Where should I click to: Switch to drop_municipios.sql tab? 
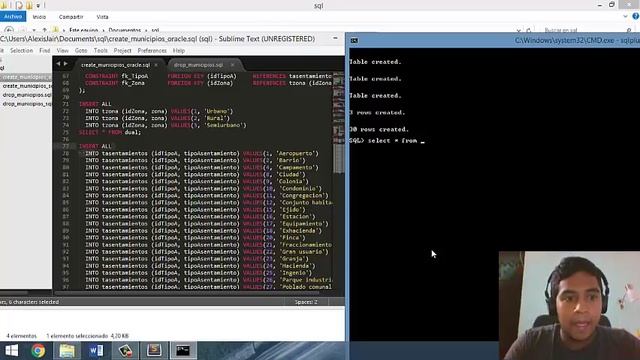tap(198, 65)
